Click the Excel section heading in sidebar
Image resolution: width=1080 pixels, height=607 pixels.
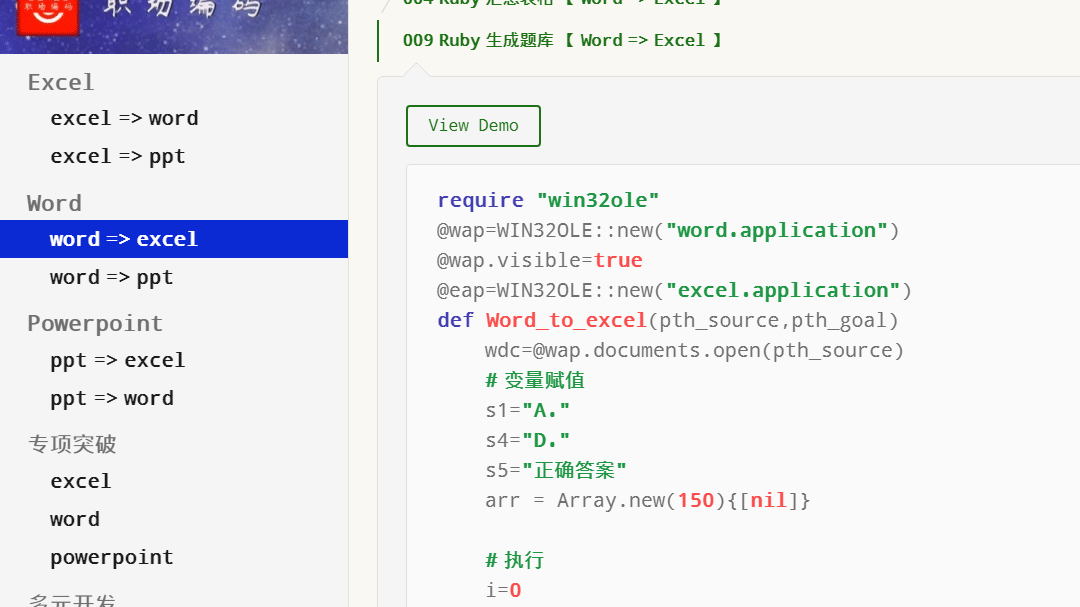(x=61, y=83)
